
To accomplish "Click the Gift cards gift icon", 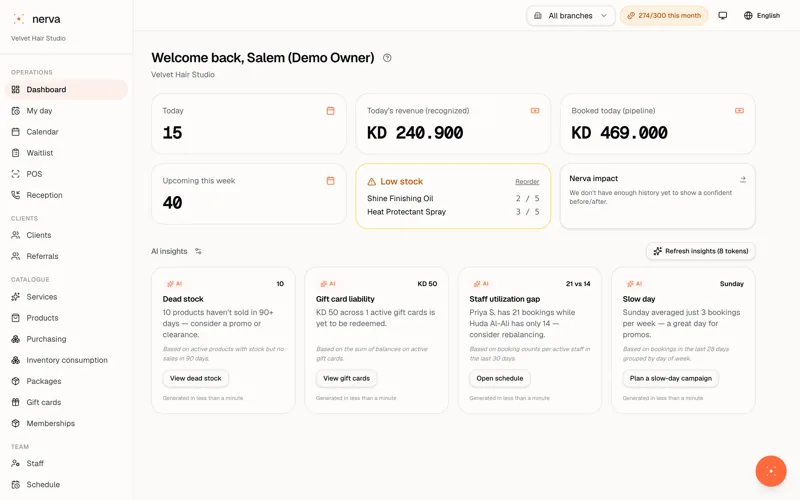I will point(16,402).
